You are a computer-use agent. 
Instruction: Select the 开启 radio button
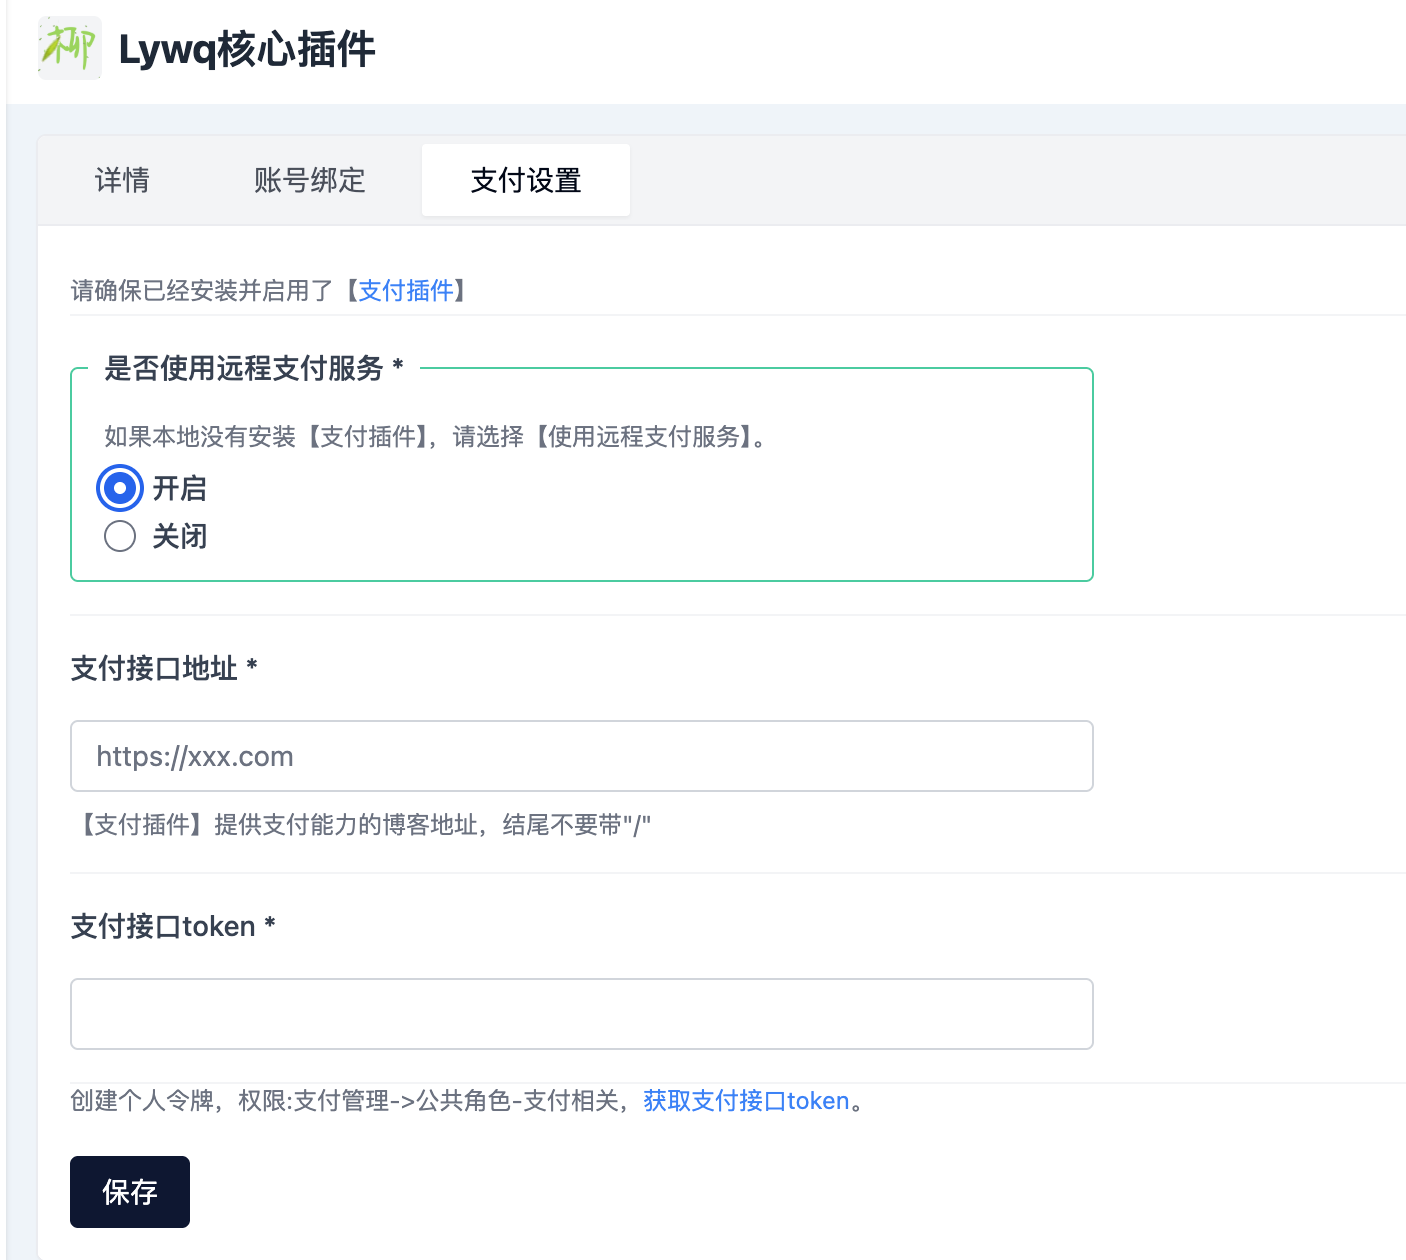[x=119, y=489]
